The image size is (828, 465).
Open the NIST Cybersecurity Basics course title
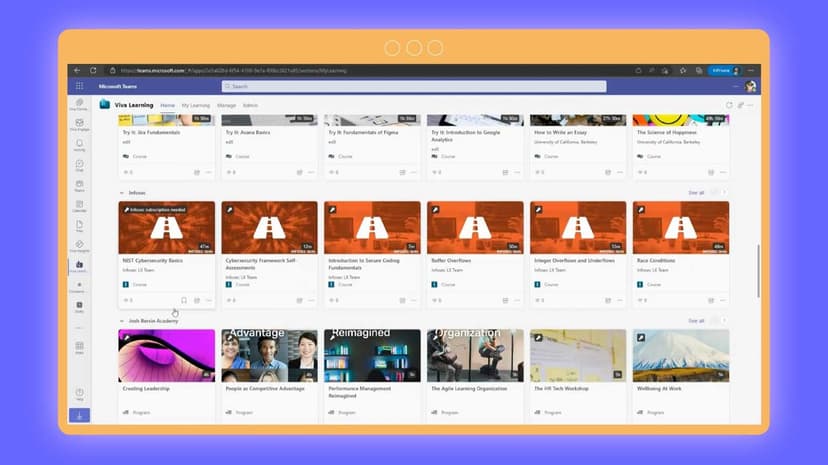click(x=153, y=261)
